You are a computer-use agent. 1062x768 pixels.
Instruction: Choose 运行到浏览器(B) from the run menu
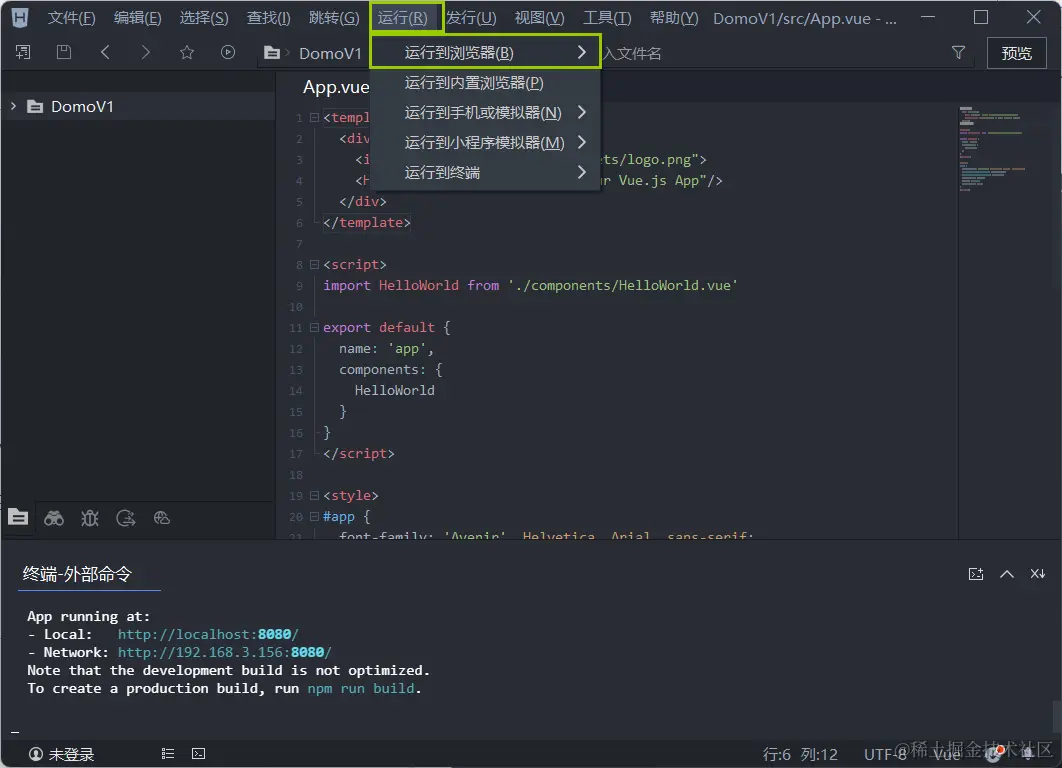click(x=485, y=52)
